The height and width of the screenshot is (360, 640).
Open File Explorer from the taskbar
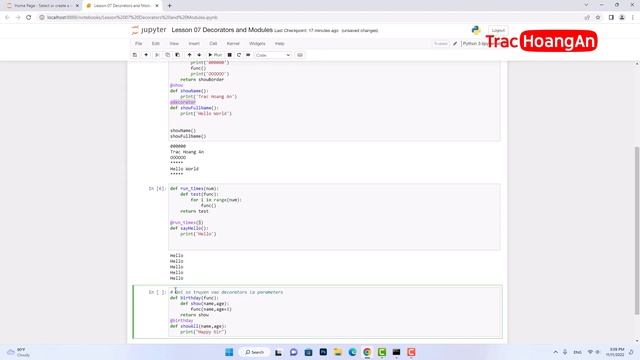click(338, 352)
